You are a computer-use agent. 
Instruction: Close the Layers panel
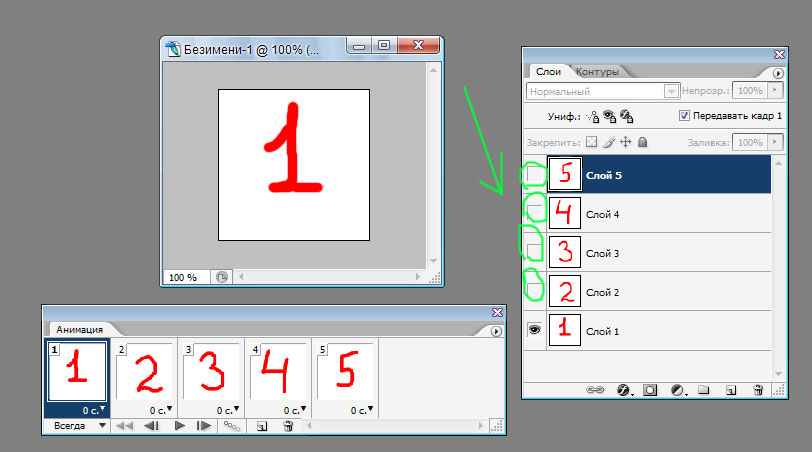779,54
